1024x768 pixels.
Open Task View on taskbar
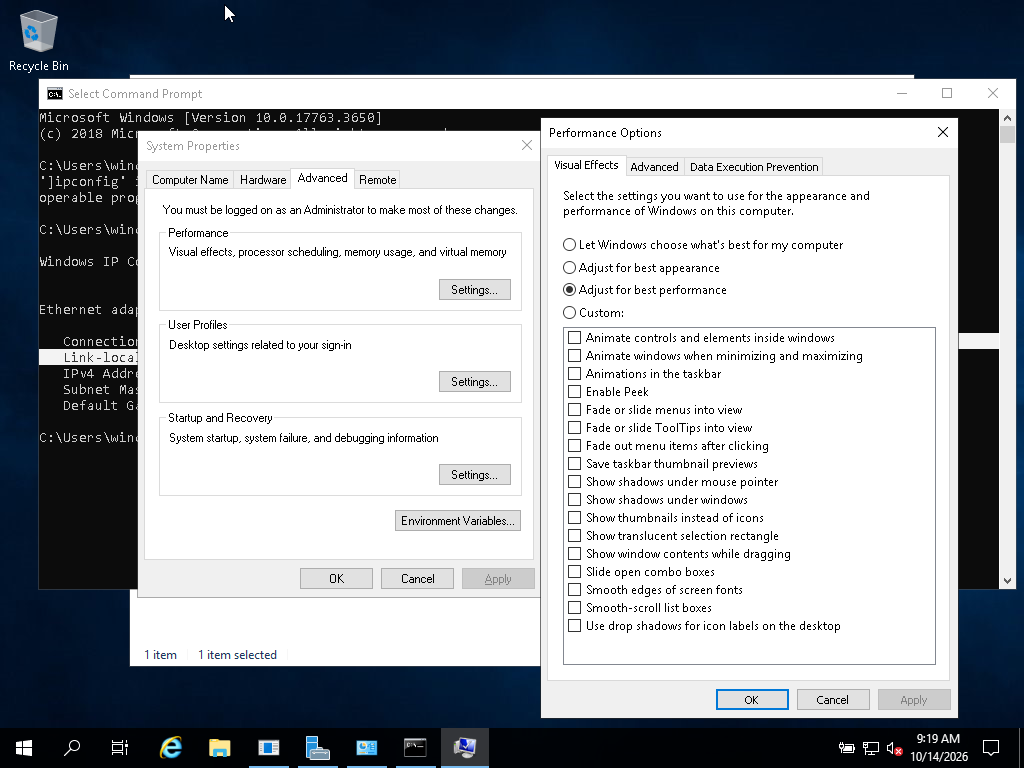pyautogui.click(x=120, y=748)
